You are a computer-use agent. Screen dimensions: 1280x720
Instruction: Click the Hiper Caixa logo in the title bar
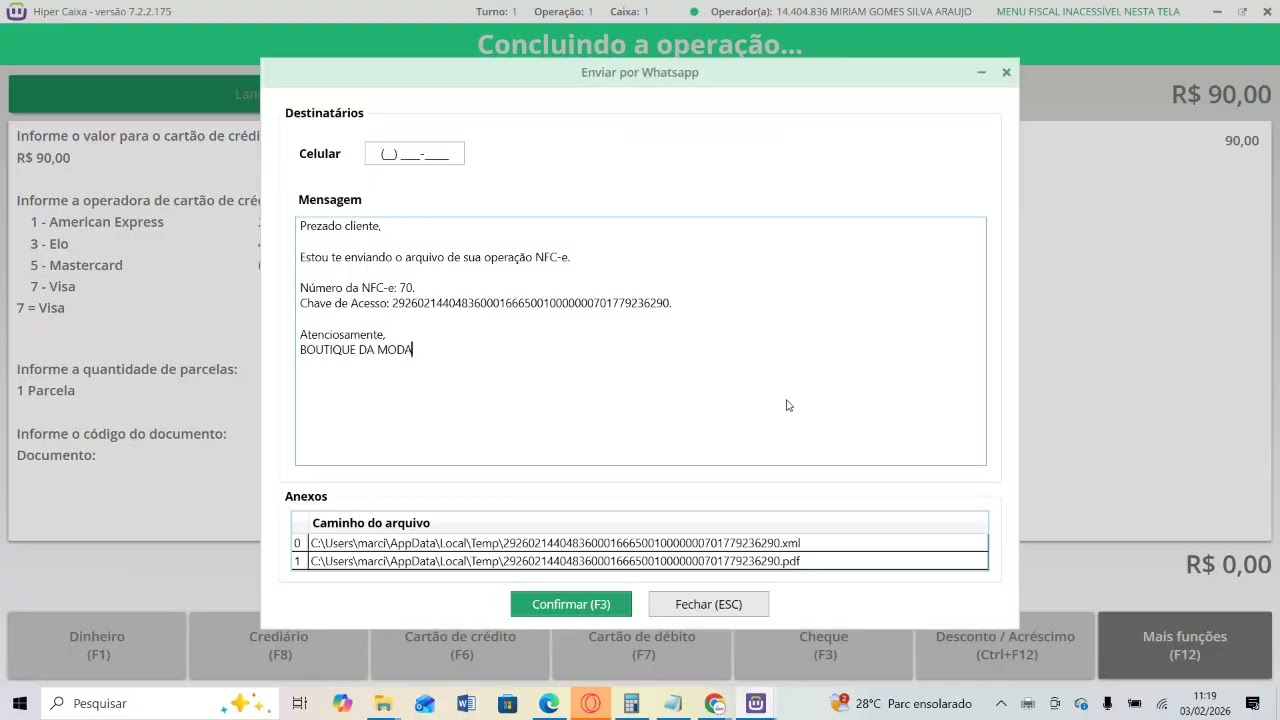pos(16,12)
